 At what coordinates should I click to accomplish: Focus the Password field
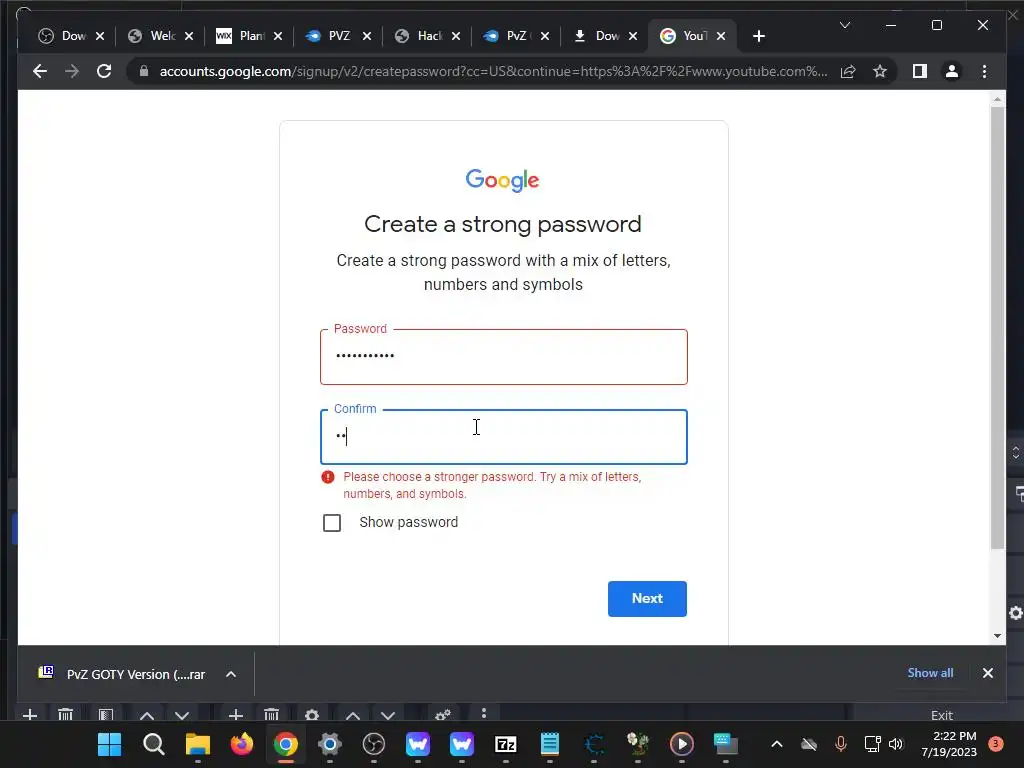pyautogui.click(x=504, y=357)
